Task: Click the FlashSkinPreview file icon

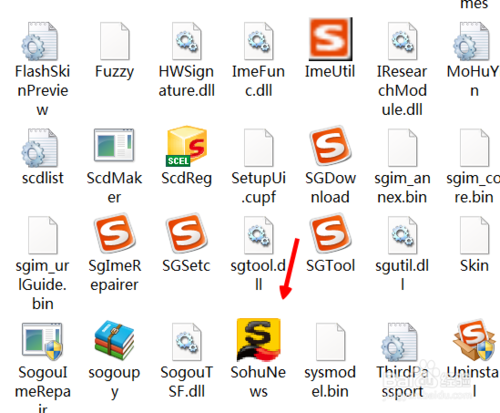Action: pos(40,41)
